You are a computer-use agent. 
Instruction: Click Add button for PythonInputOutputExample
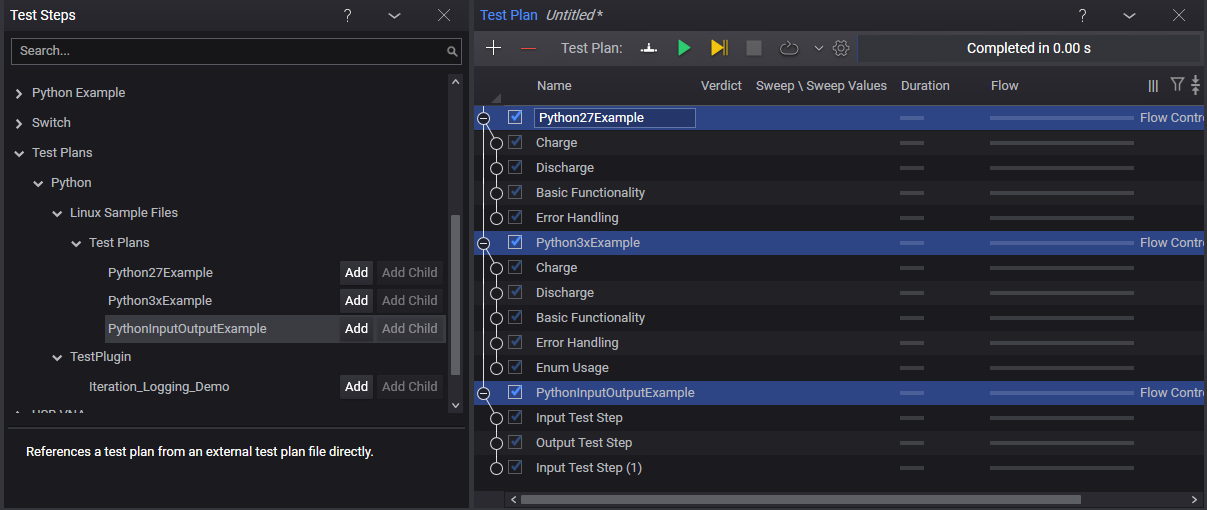tap(357, 328)
